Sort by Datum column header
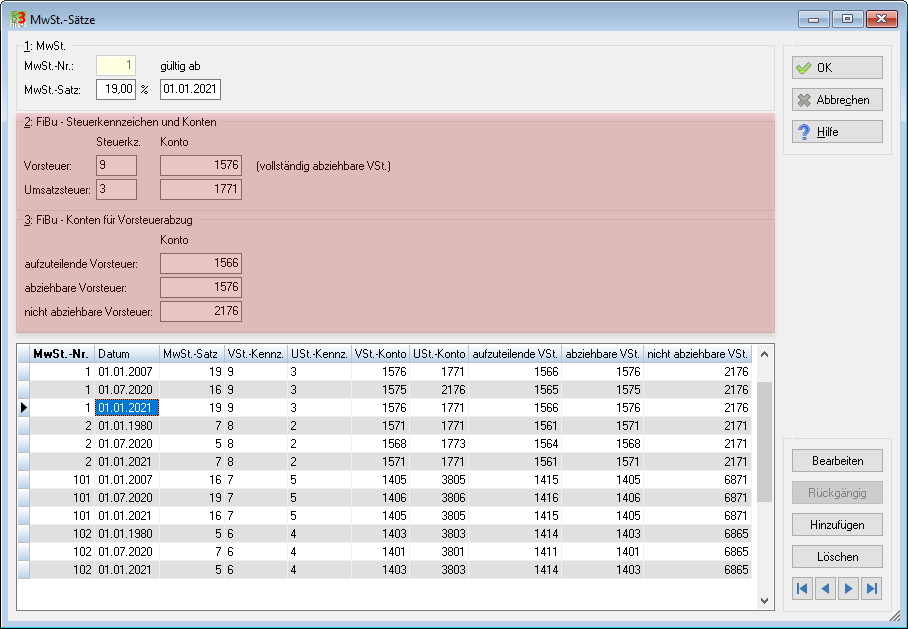The width and height of the screenshot is (908, 629). click(127, 354)
